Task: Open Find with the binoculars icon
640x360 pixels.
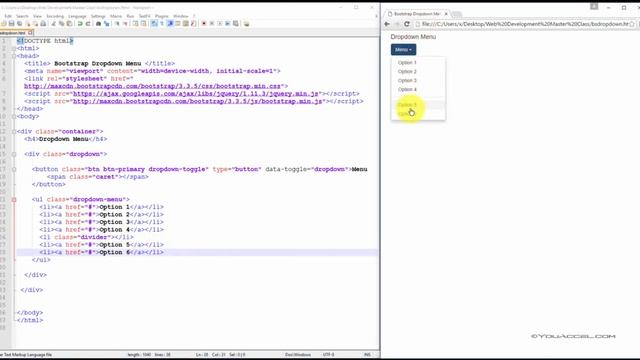Action: [x=98, y=24]
